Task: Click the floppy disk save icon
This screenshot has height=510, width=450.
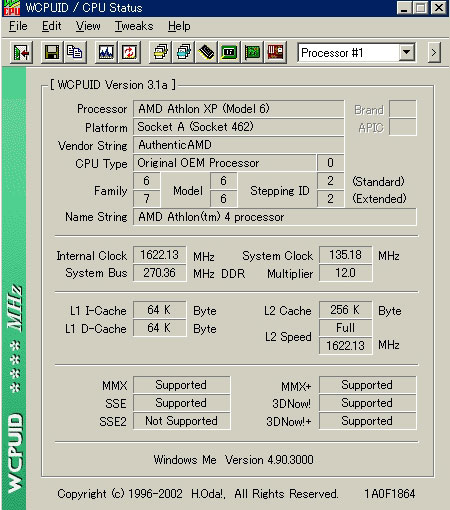Action: click(52, 52)
